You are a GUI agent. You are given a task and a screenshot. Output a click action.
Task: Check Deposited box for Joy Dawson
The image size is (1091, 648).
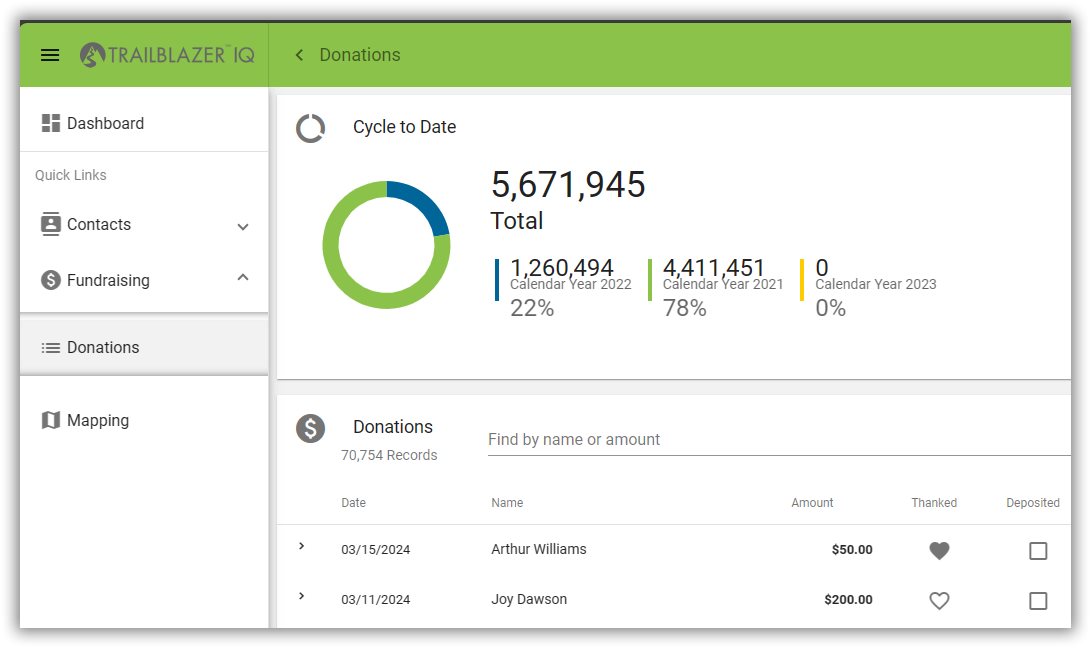click(x=1038, y=601)
